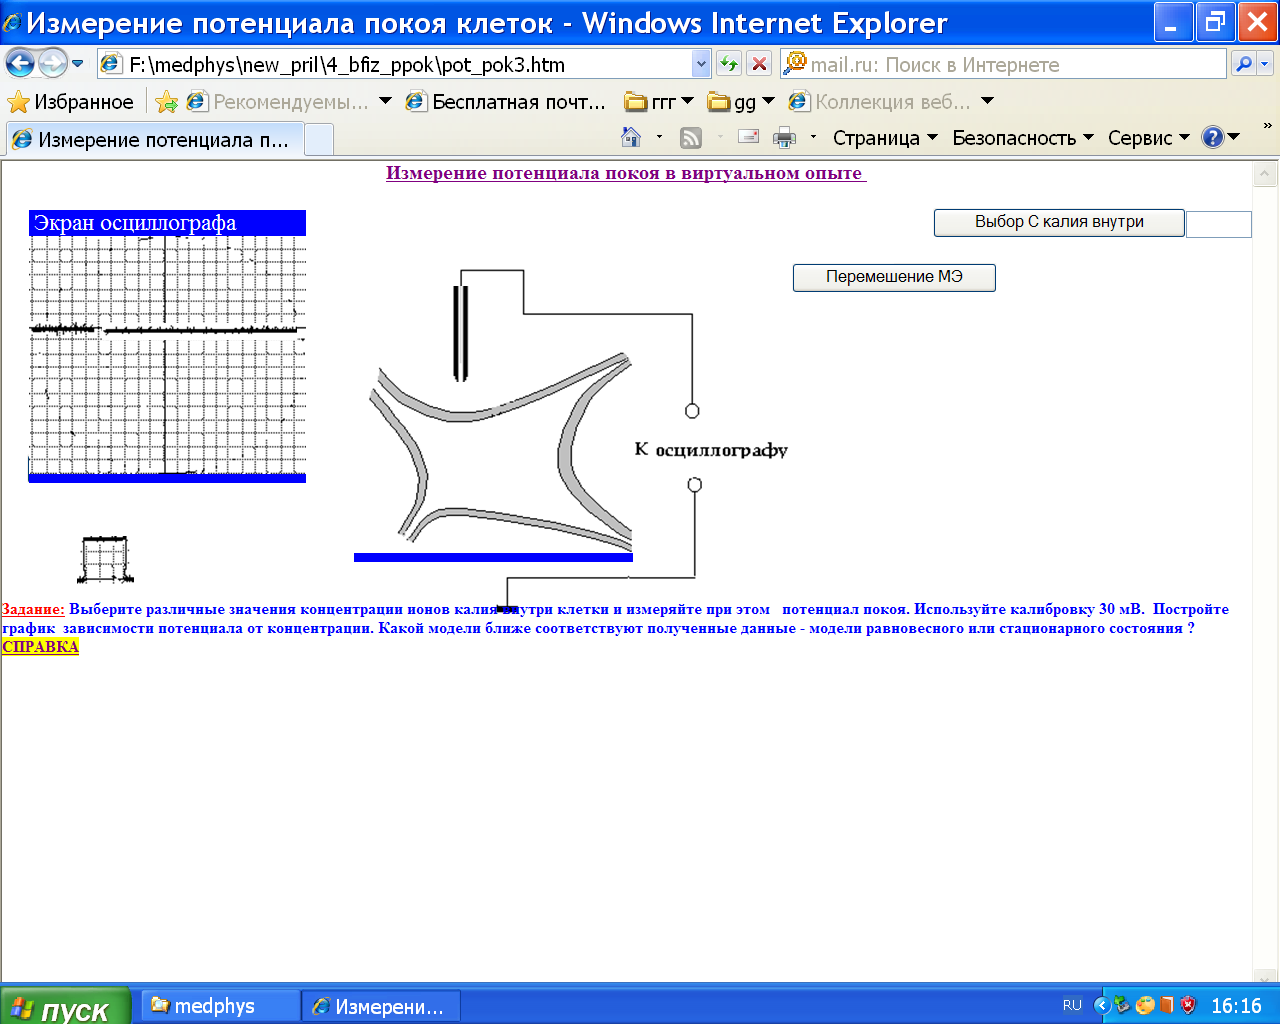The image size is (1280, 1024).
Task: Switch to Измерени... taskbar window
Action: click(381, 1007)
